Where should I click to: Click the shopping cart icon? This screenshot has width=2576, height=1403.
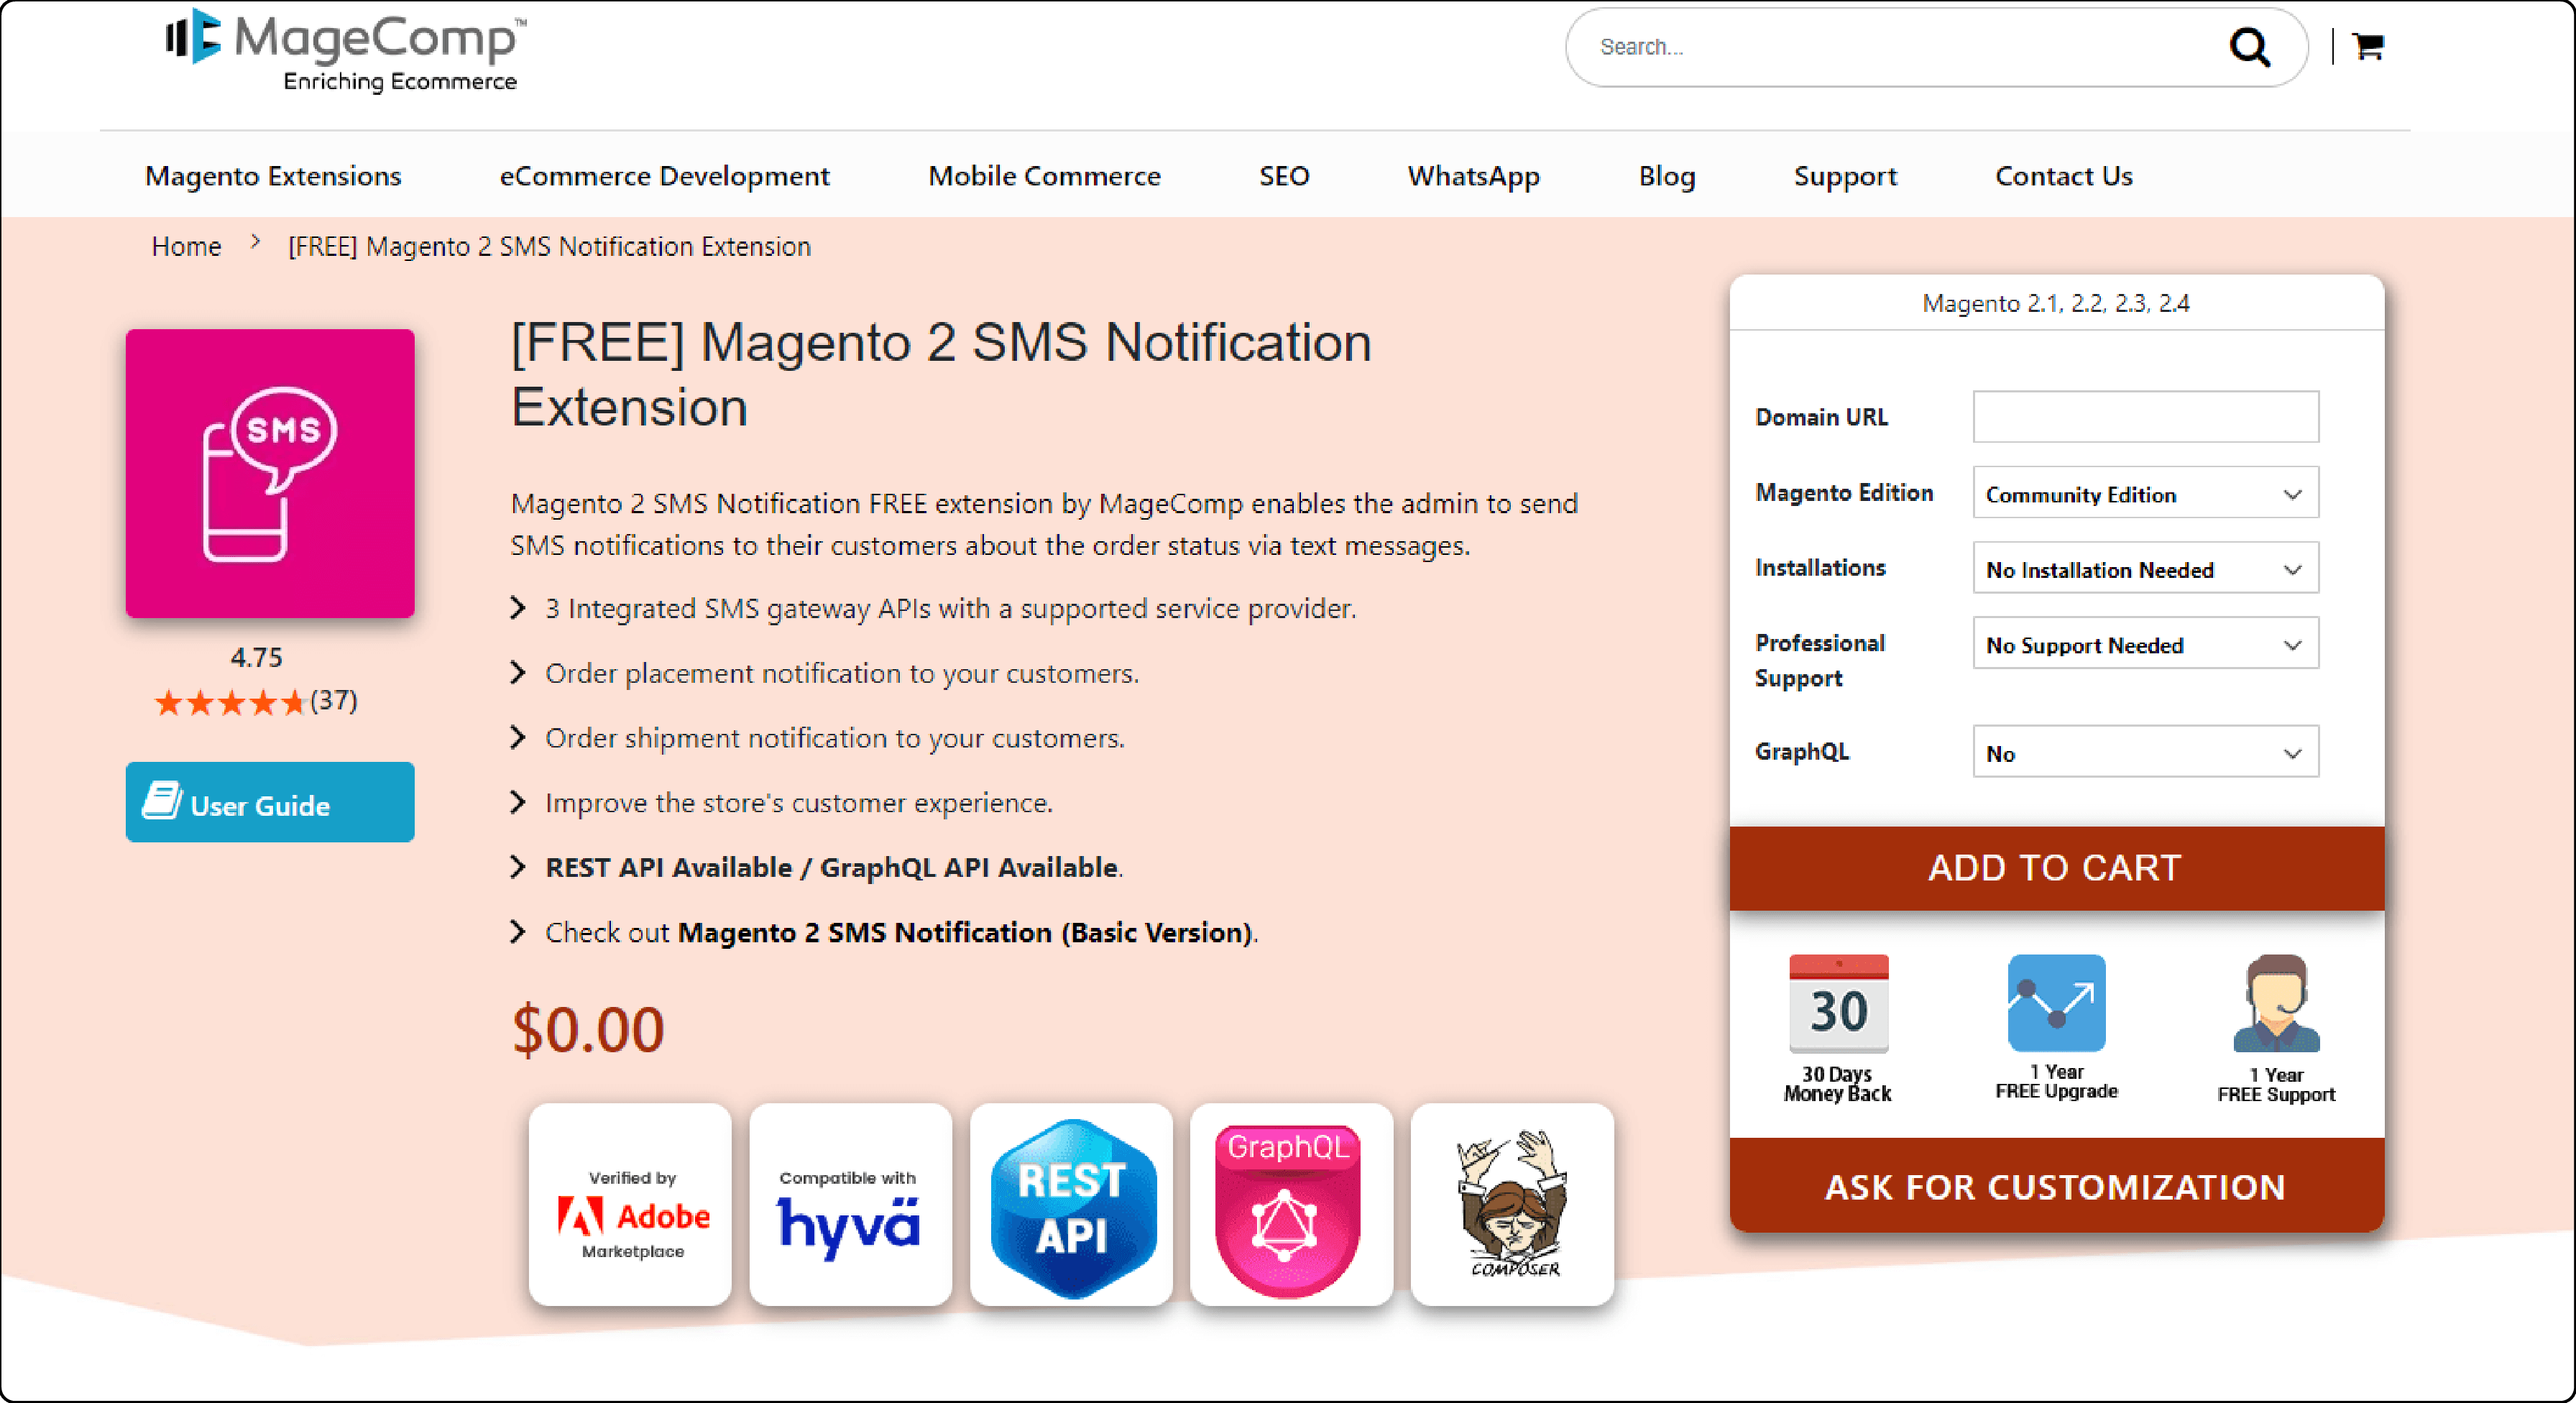(x=2369, y=45)
